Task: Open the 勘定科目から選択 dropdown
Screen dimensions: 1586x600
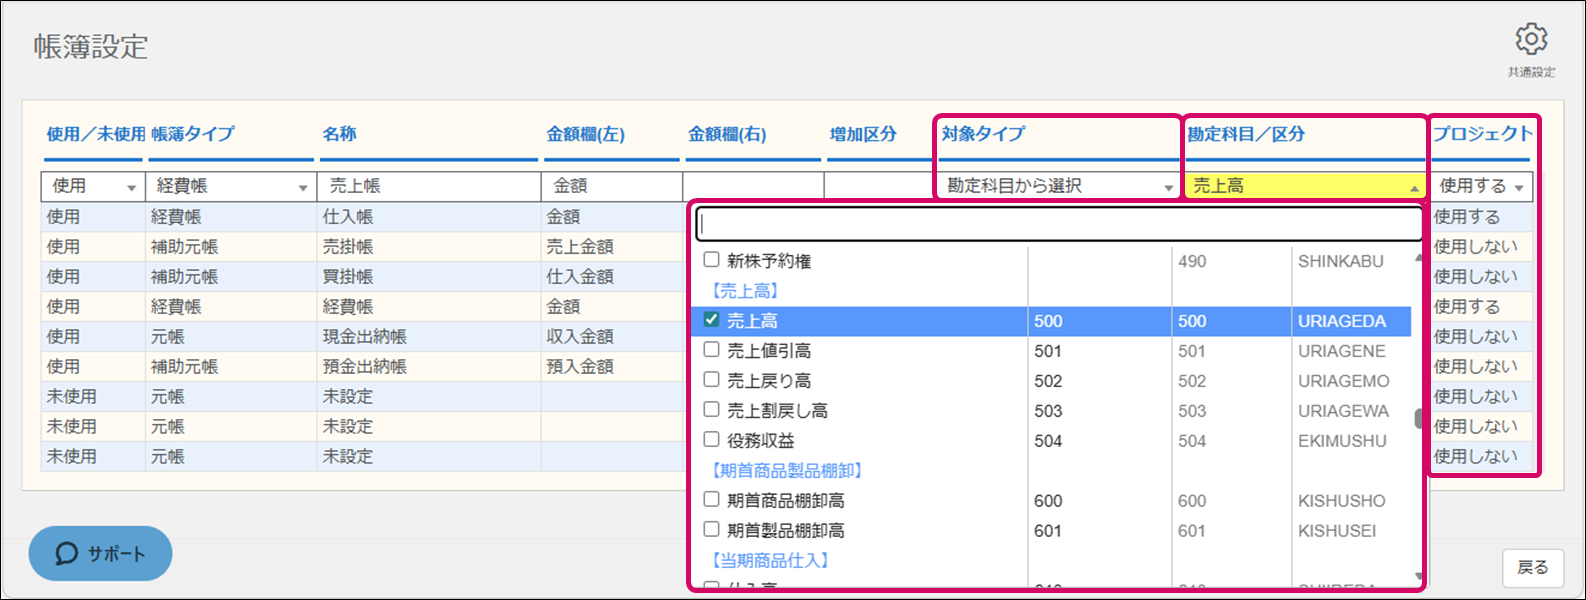Action: (x=1058, y=186)
